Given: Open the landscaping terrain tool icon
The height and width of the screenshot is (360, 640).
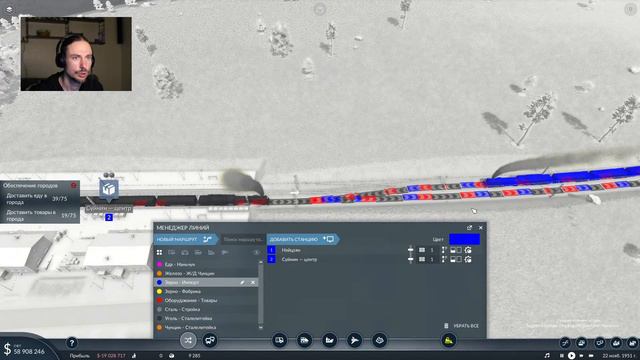Looking at the screenshot, I should (379, 340).
